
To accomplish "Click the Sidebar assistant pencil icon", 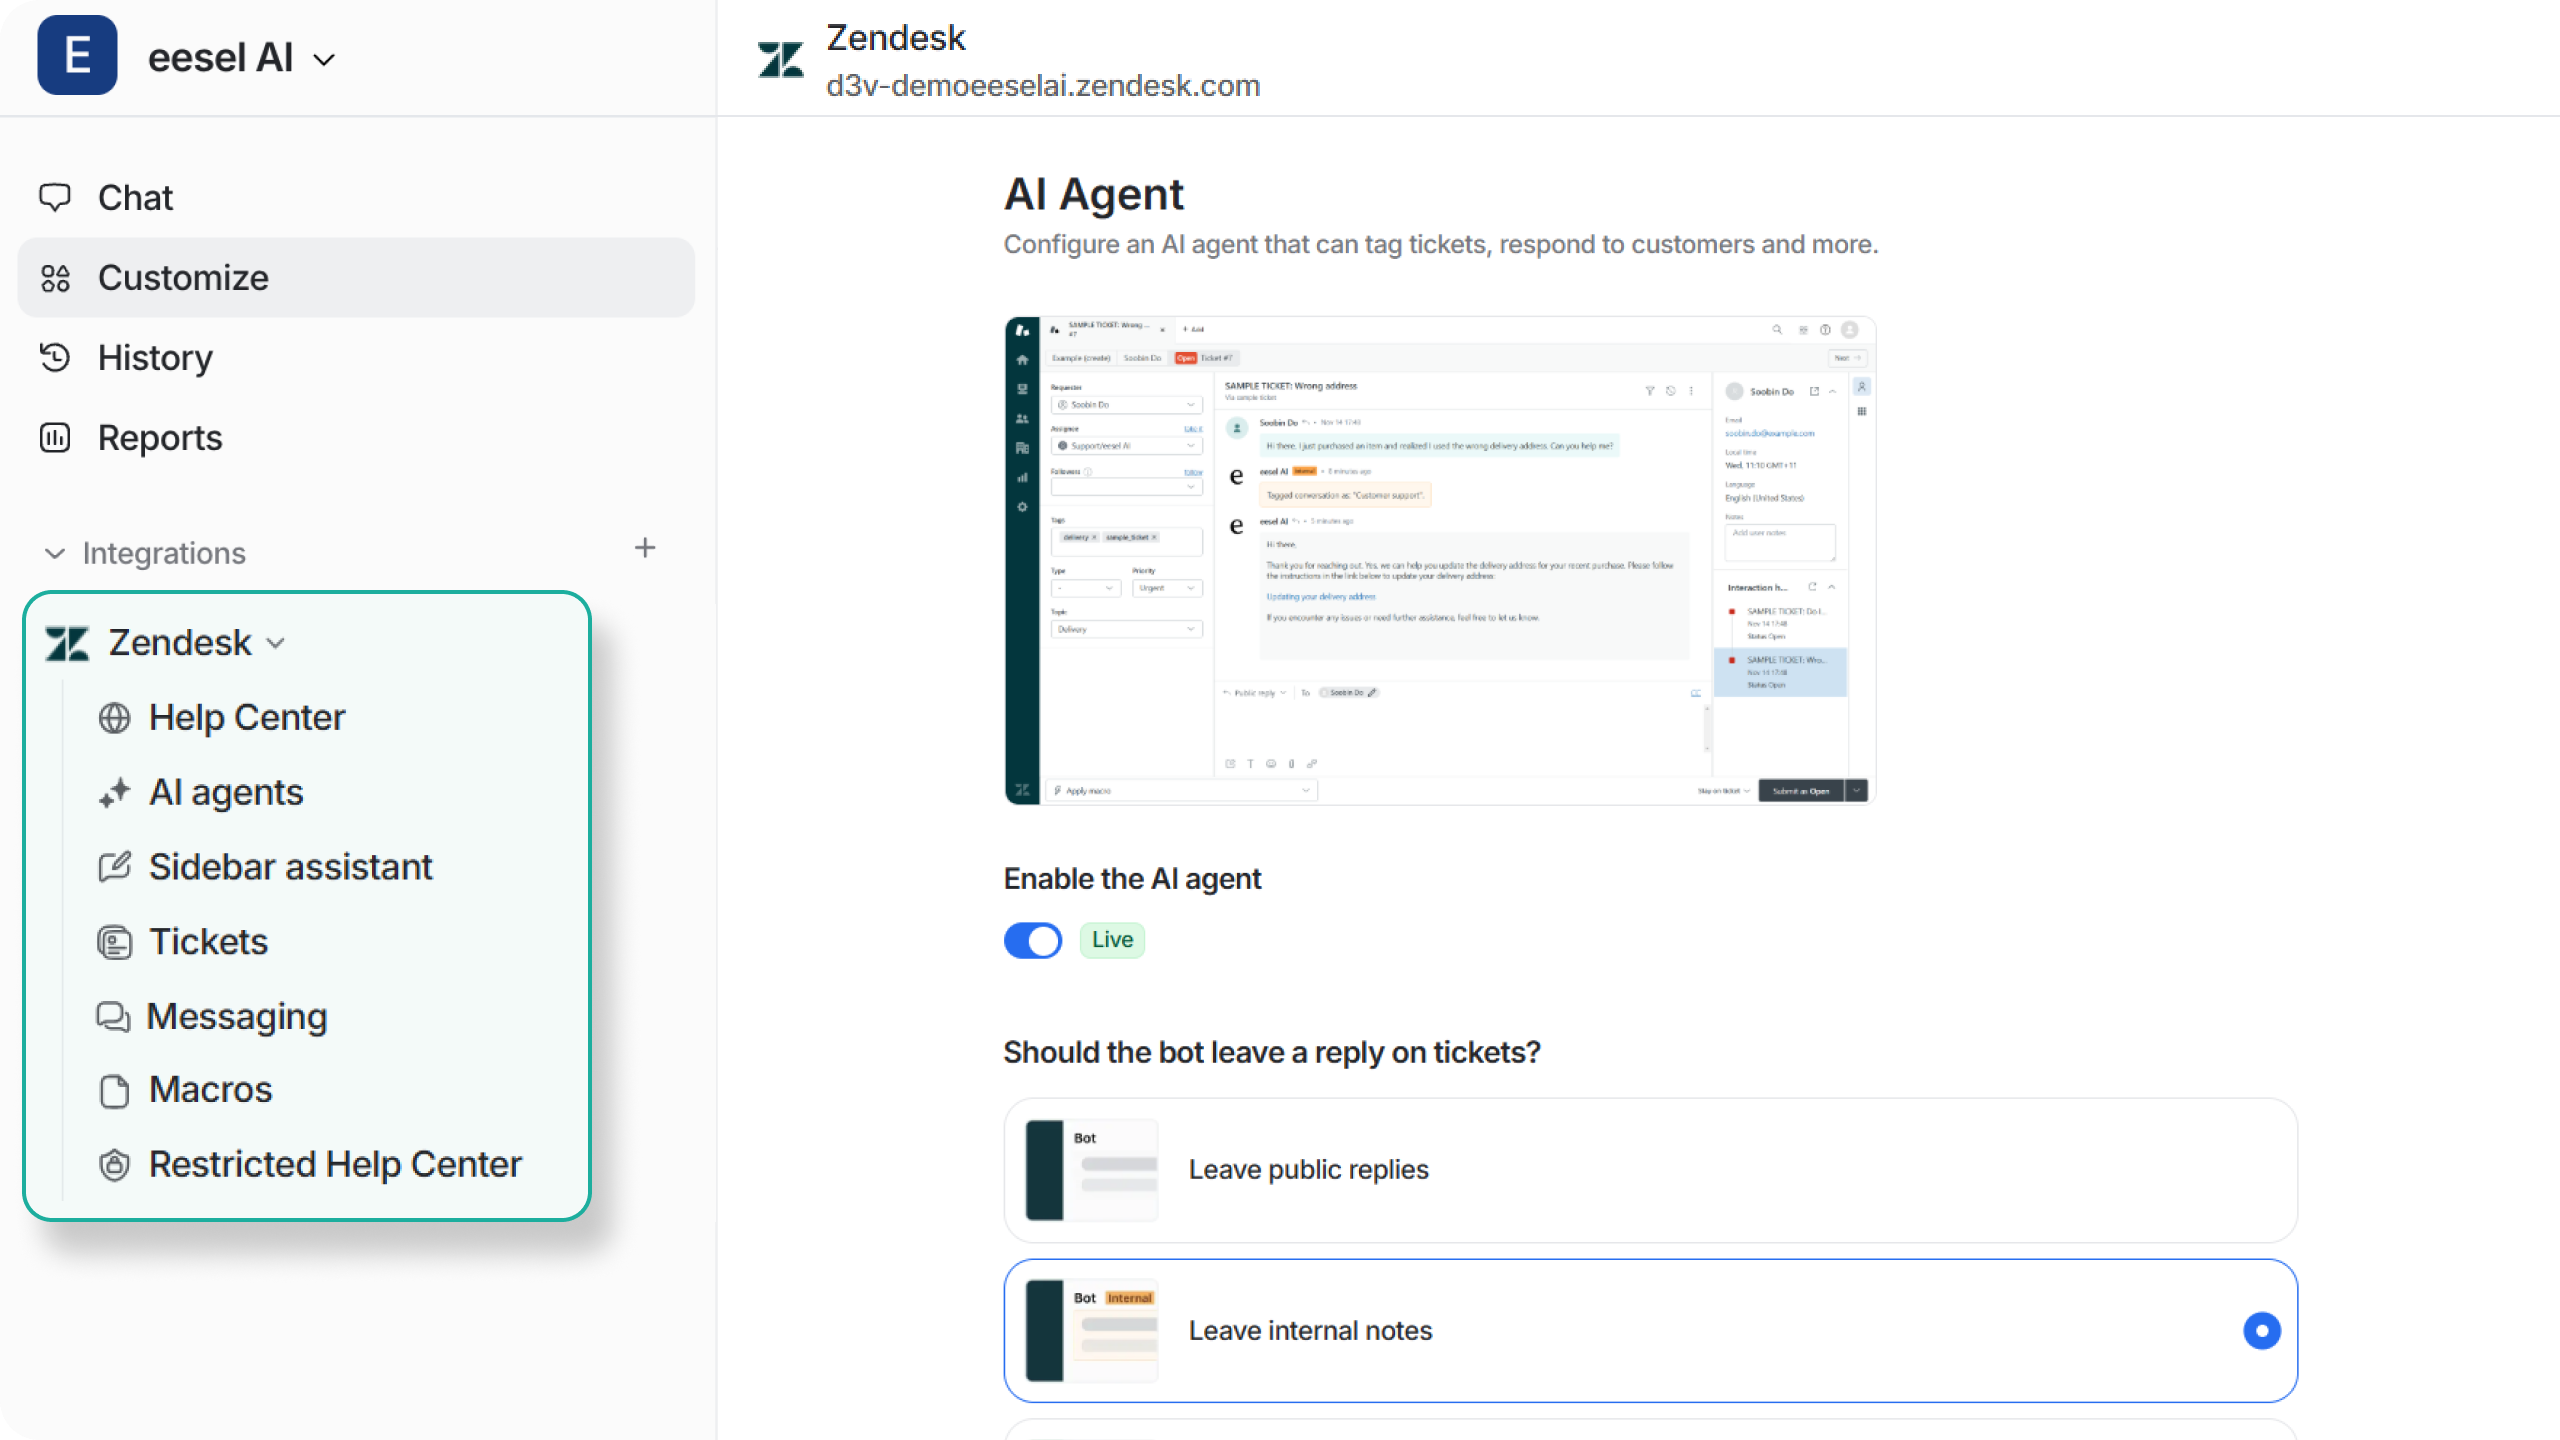I will click(x=114, y=866).
